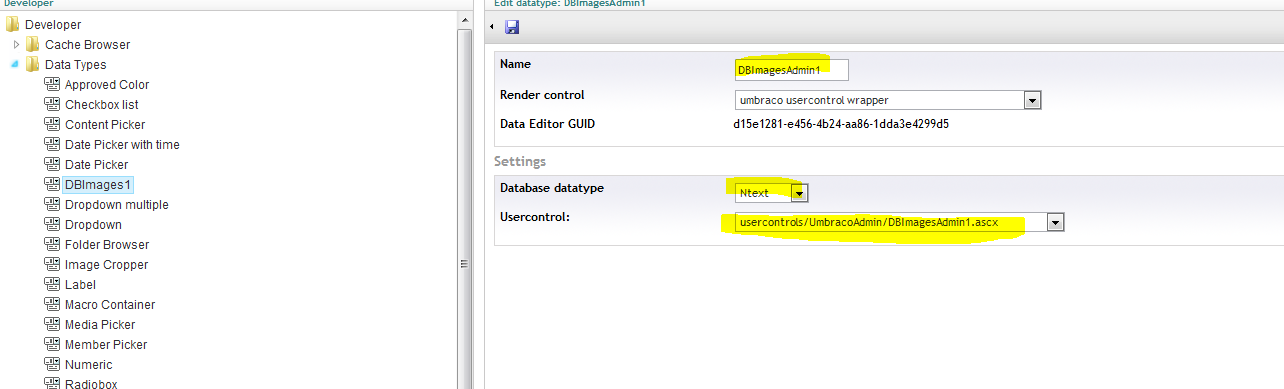Image resolution: width=1284 pixels, height=389 pixels.
Task: Click the Date Picker with time icon
Action: pos(53,144)
